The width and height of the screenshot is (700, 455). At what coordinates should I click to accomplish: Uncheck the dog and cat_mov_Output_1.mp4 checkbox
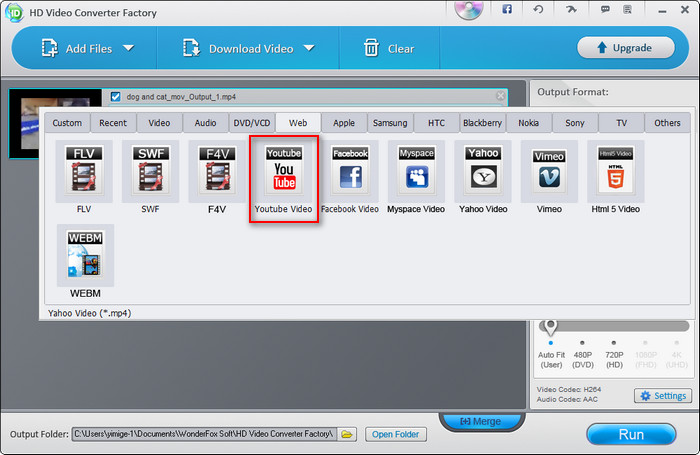pyautogui.click(x=116, y=96)
